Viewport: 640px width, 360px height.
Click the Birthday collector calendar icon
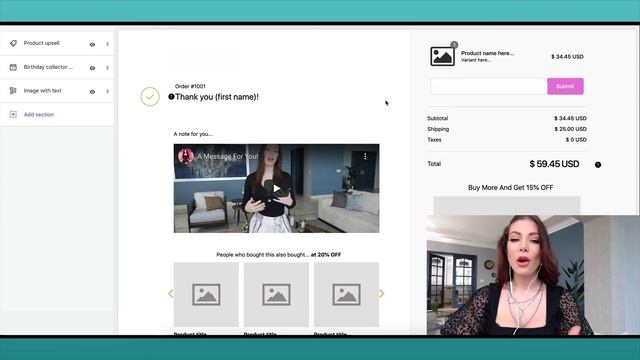click(13, 67)
